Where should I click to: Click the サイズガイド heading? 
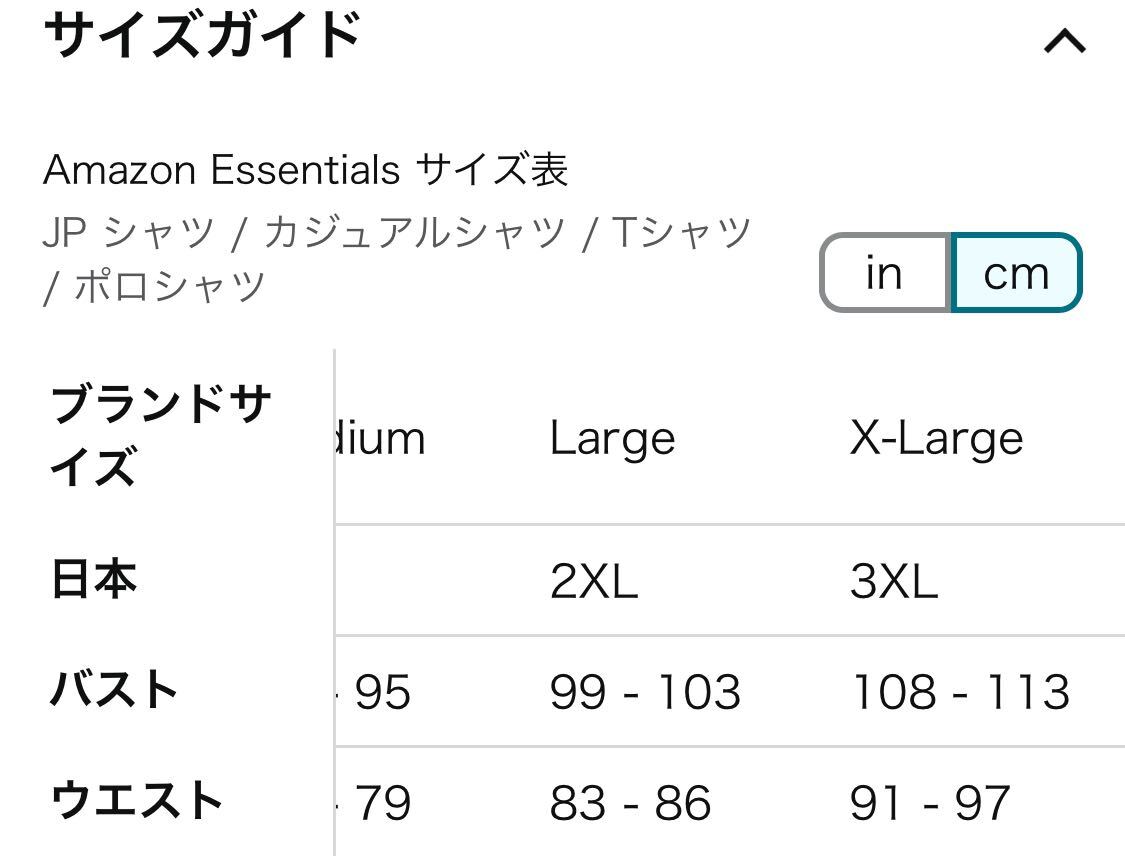pos(203,36)
